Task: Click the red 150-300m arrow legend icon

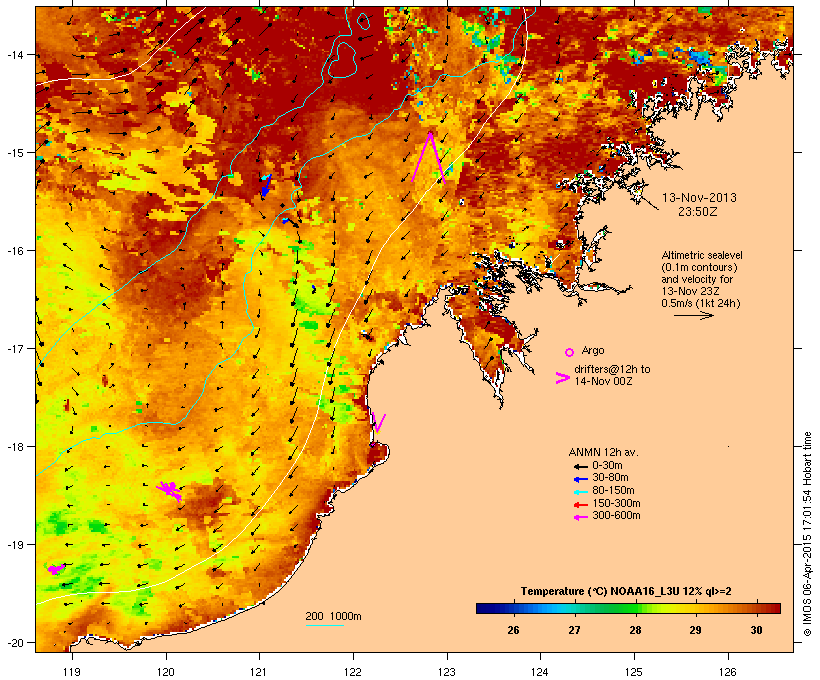Action: coord(580,504)
